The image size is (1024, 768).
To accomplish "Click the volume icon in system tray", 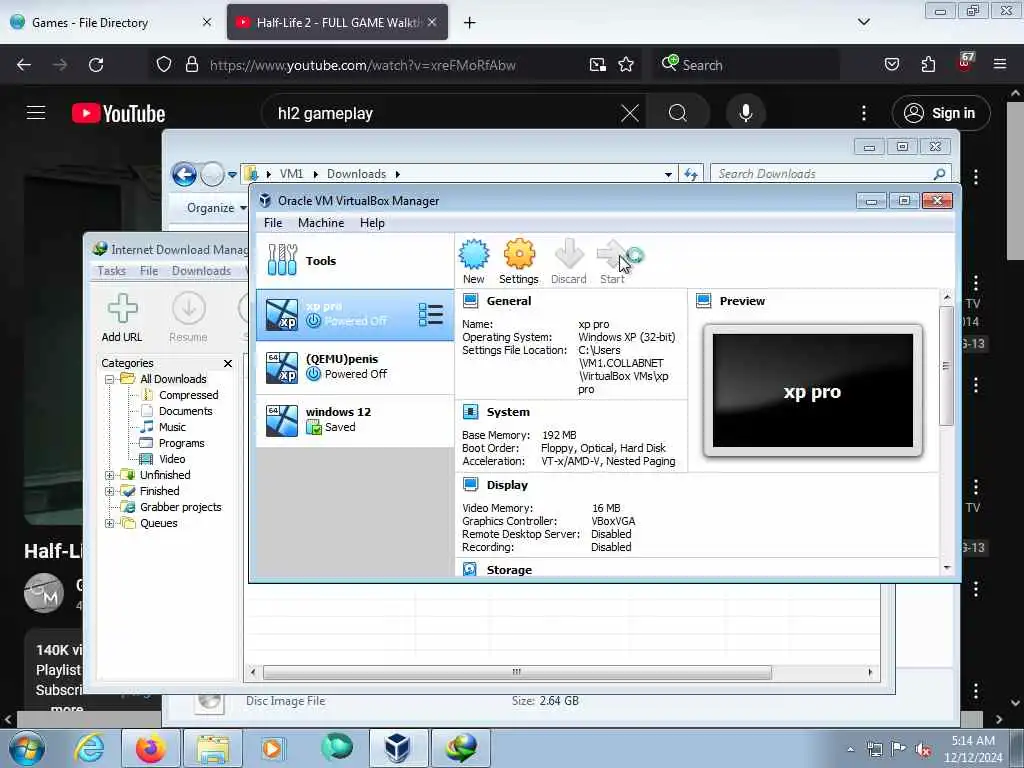I will 923,749.
